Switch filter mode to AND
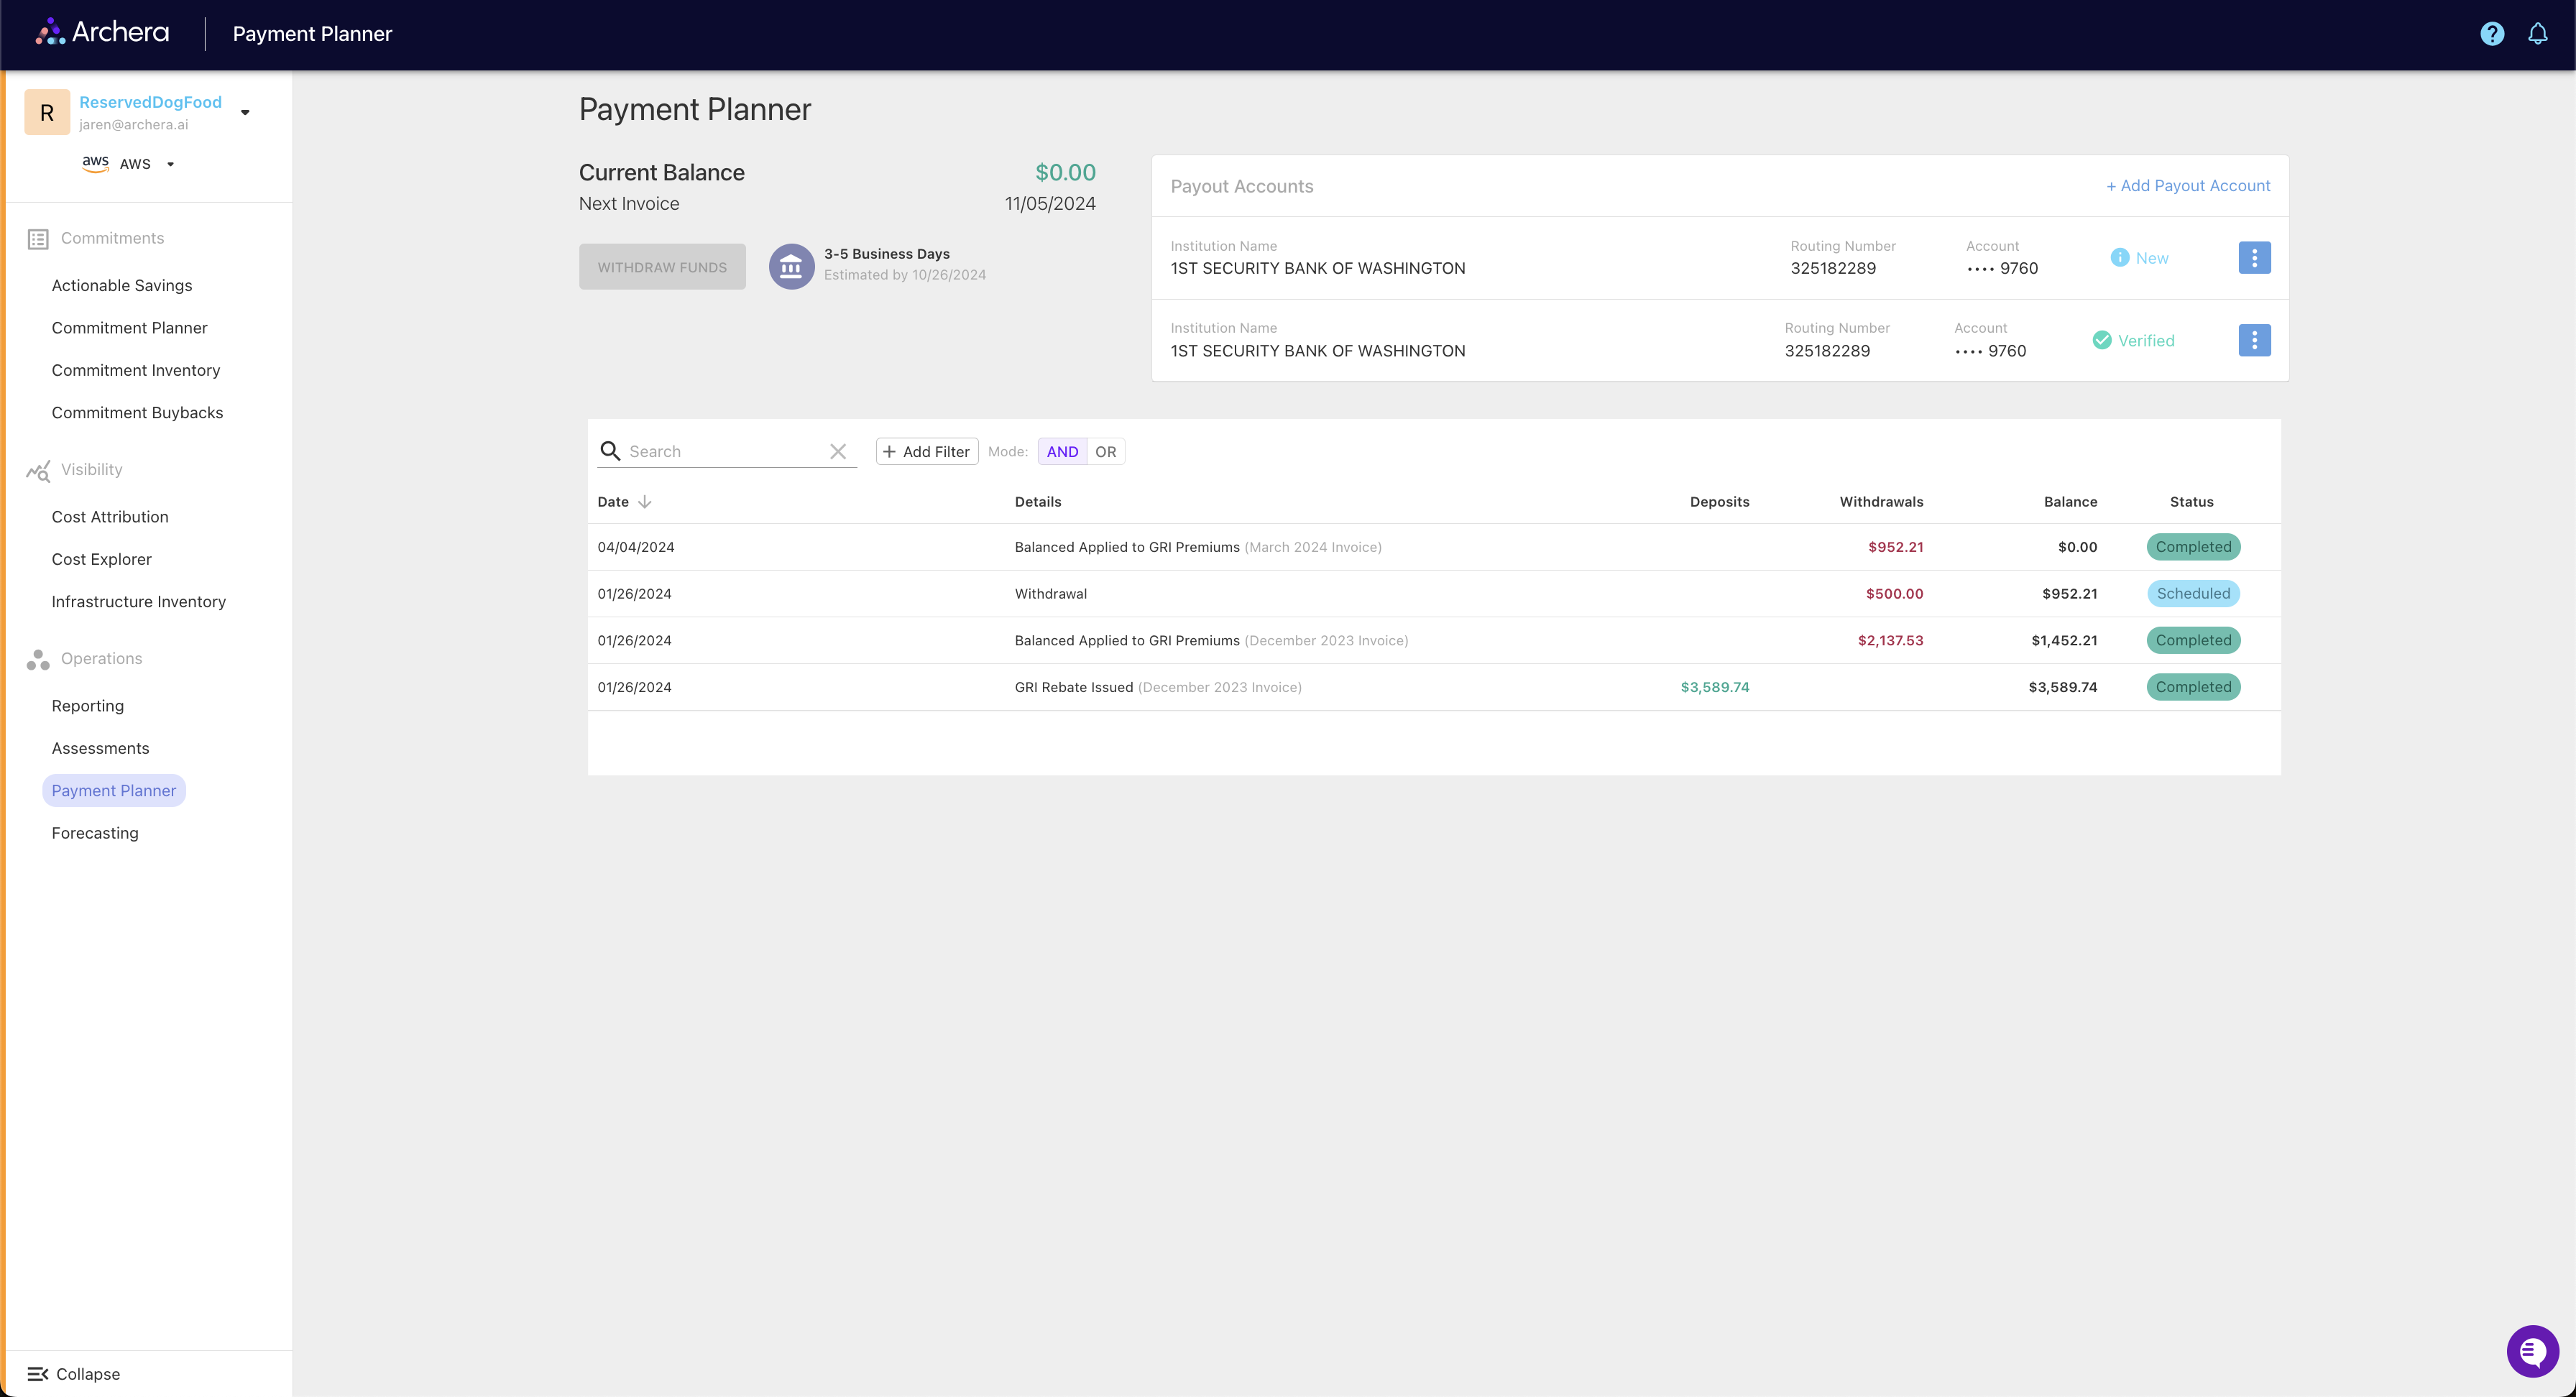This screenshot has width=2576, height=1397. [1062, 452]
